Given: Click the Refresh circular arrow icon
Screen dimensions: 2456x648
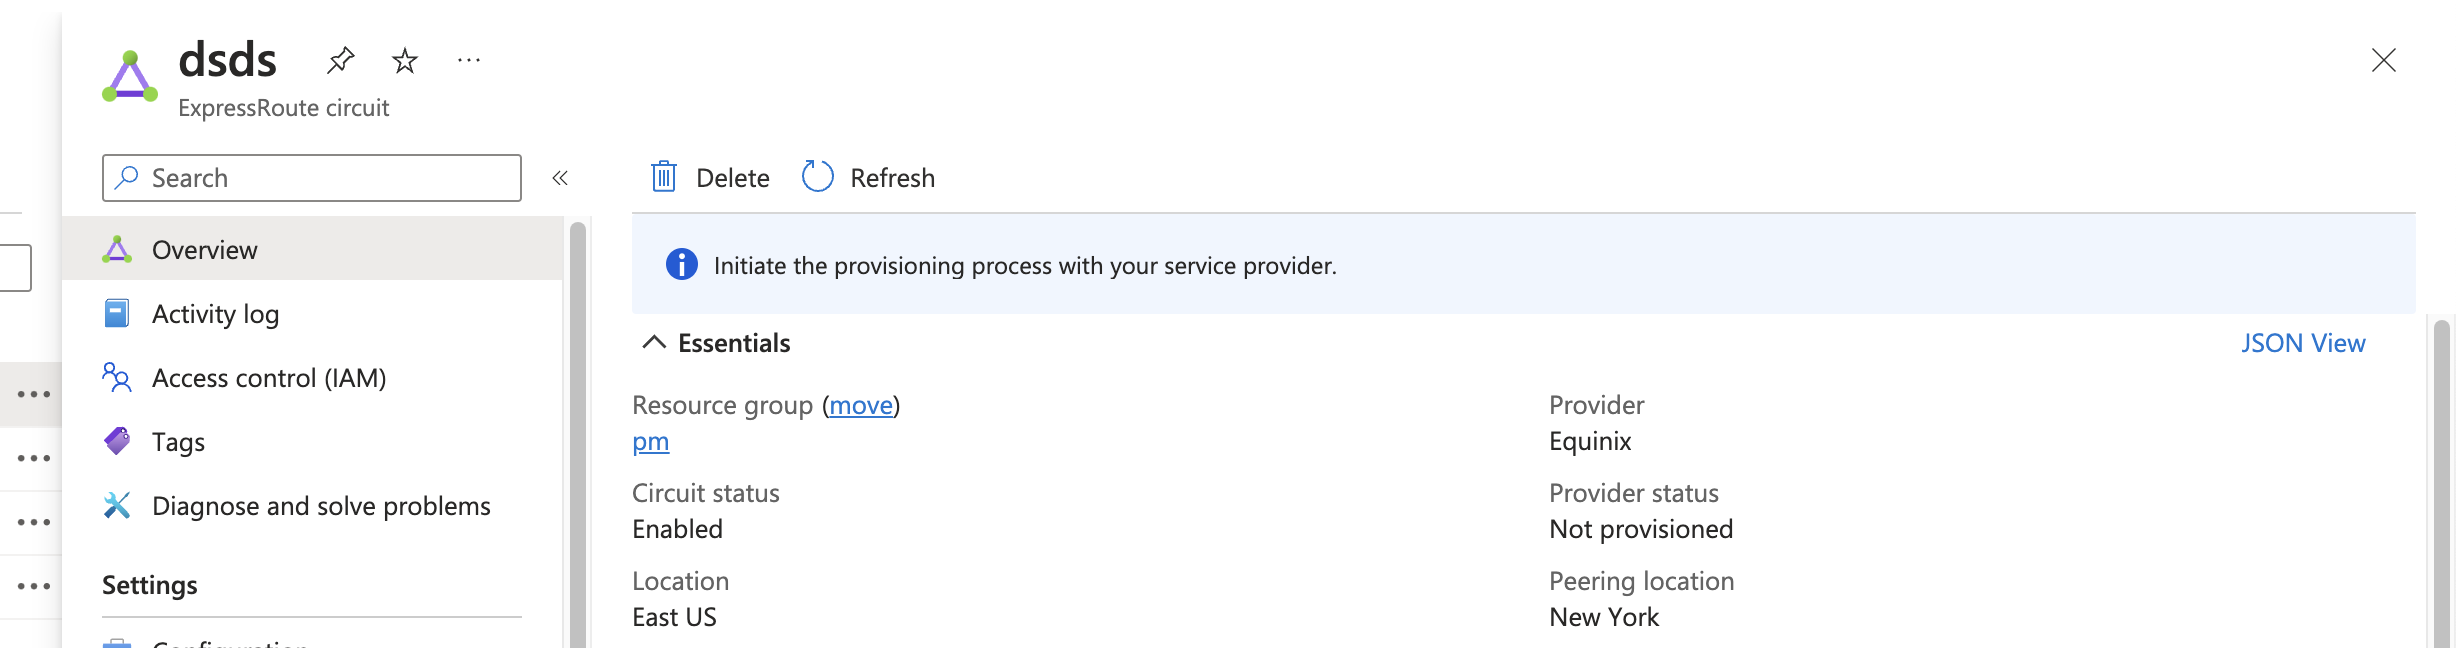Looking at the screenshot, I should tap(818, 176).
